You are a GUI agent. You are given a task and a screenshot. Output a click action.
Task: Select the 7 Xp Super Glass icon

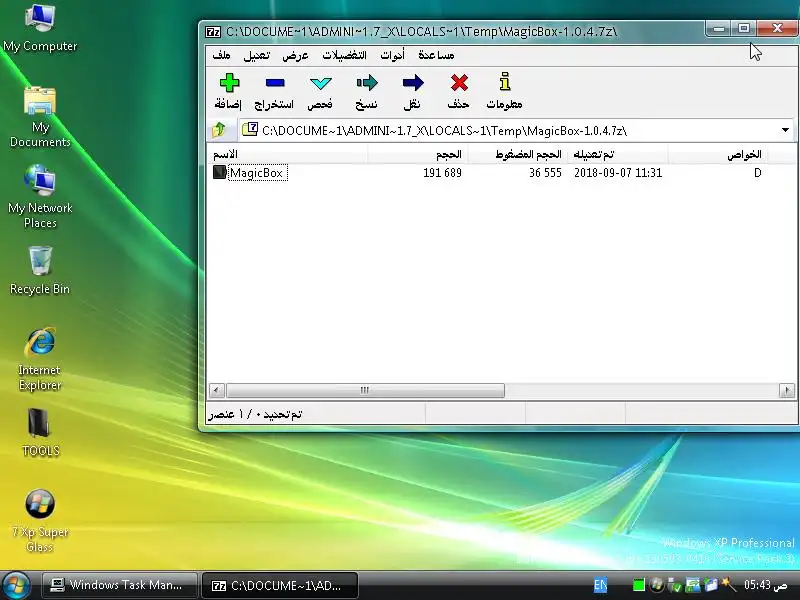tap(40, 521)
